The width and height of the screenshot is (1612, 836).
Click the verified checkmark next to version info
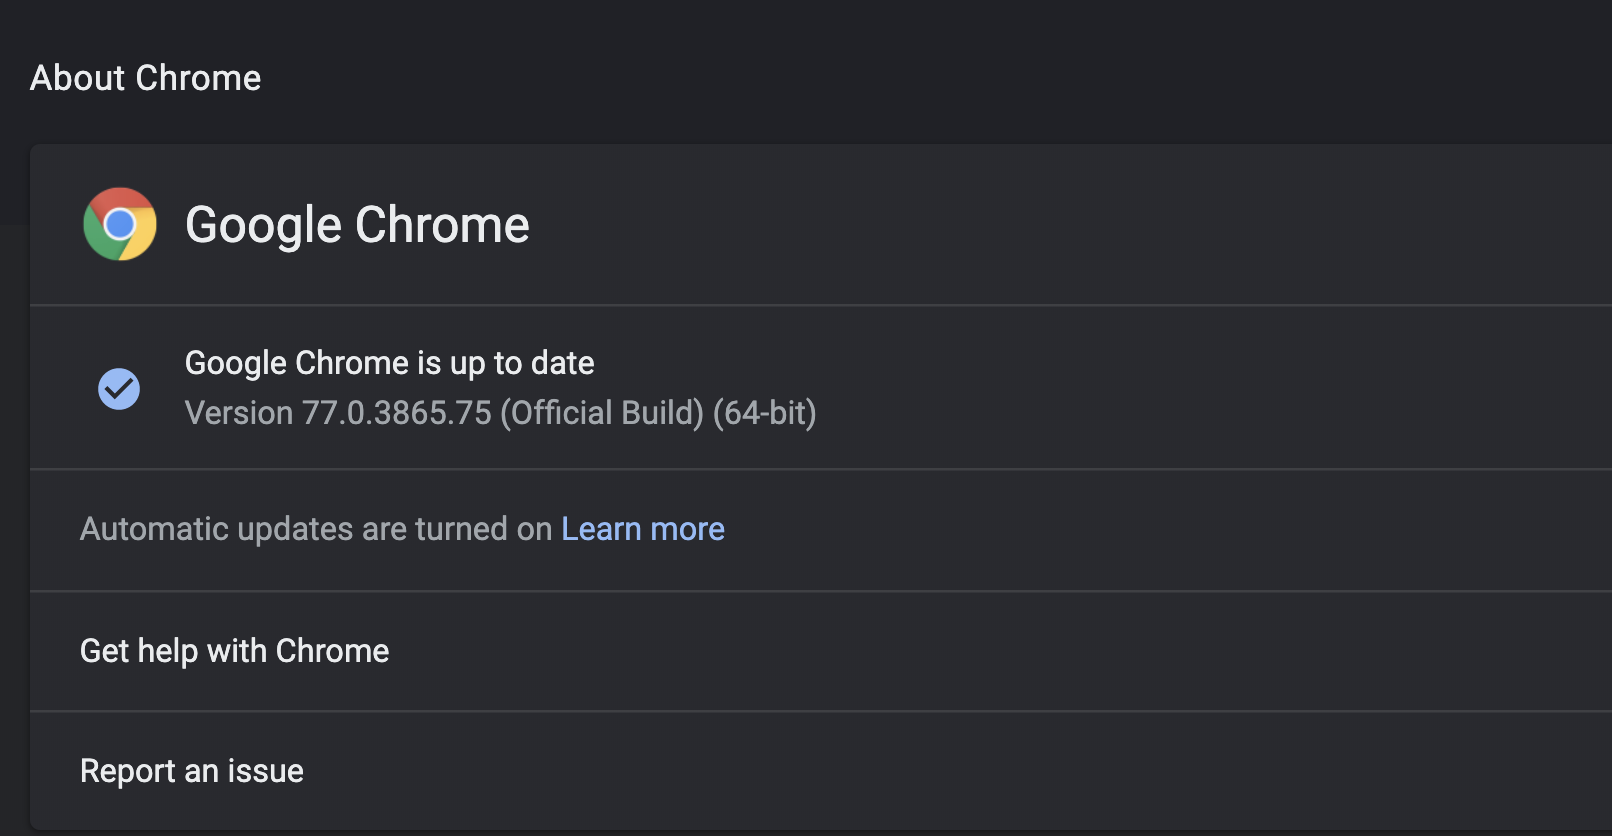(x=119, y=388)
